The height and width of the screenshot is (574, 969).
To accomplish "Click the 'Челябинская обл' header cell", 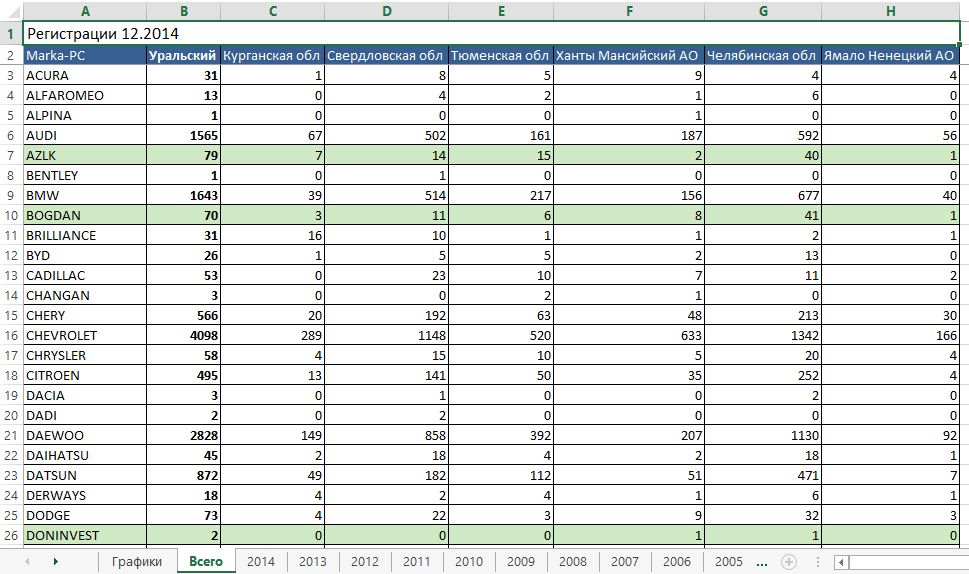I will [x=763, y=56].
